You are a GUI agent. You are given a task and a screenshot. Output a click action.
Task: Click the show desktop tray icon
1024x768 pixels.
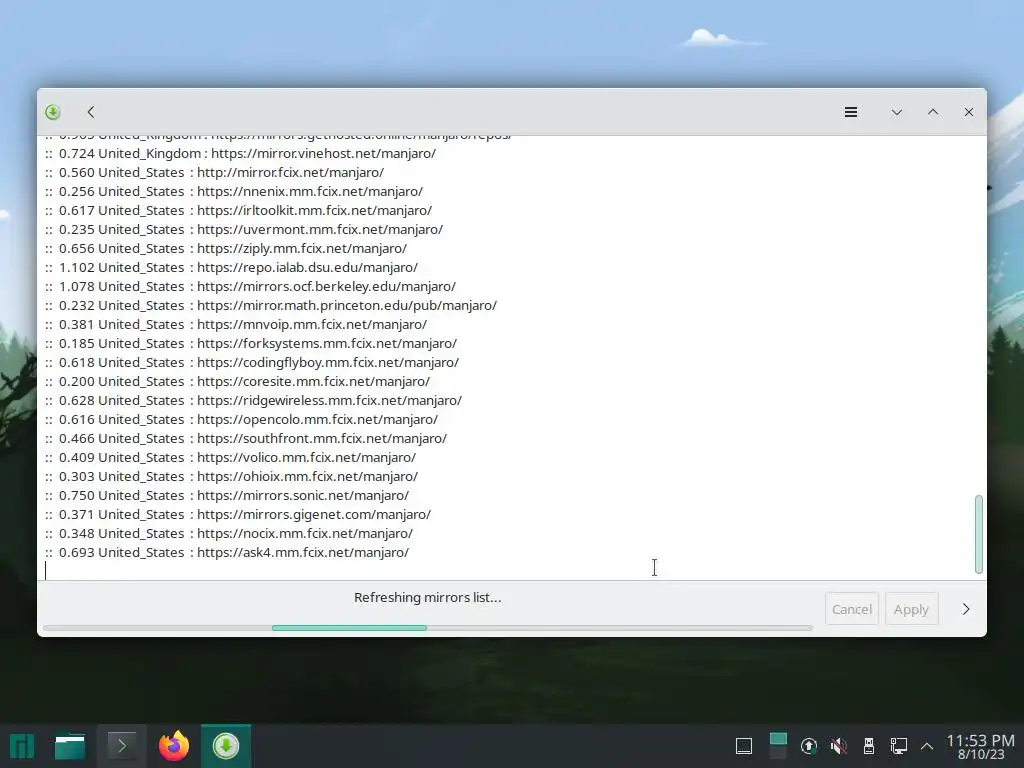tap(744, 746)
